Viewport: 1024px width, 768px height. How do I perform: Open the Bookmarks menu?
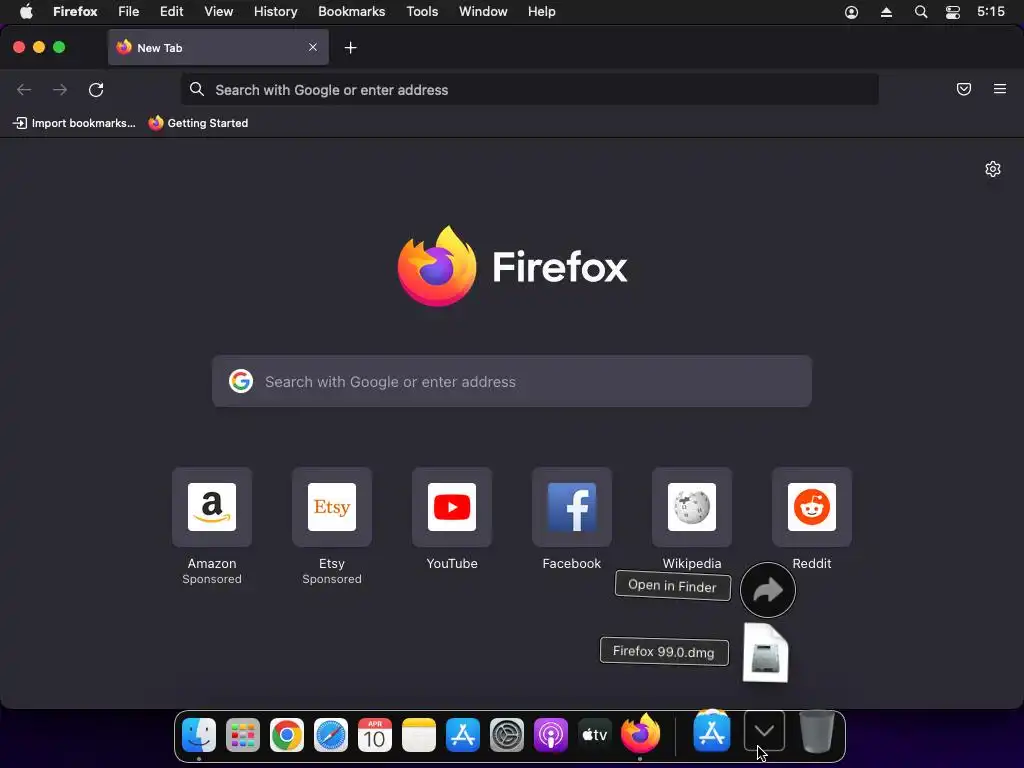351,12
